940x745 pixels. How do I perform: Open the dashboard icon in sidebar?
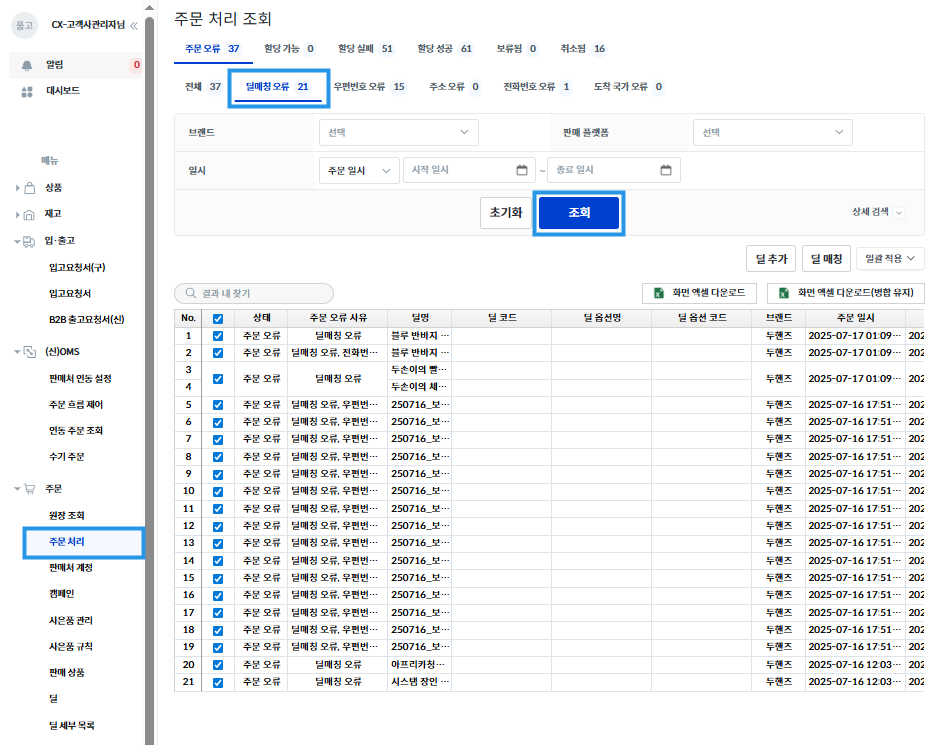point(27,91)
